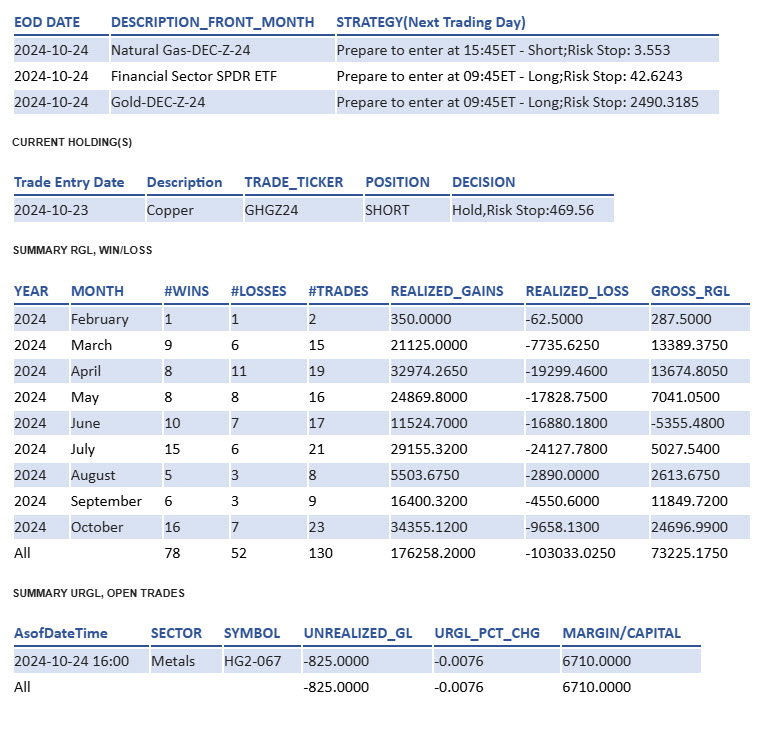772x732 pixels.
Task: Click the GROSS_RGL column header
Action: (x=690, y=291)
